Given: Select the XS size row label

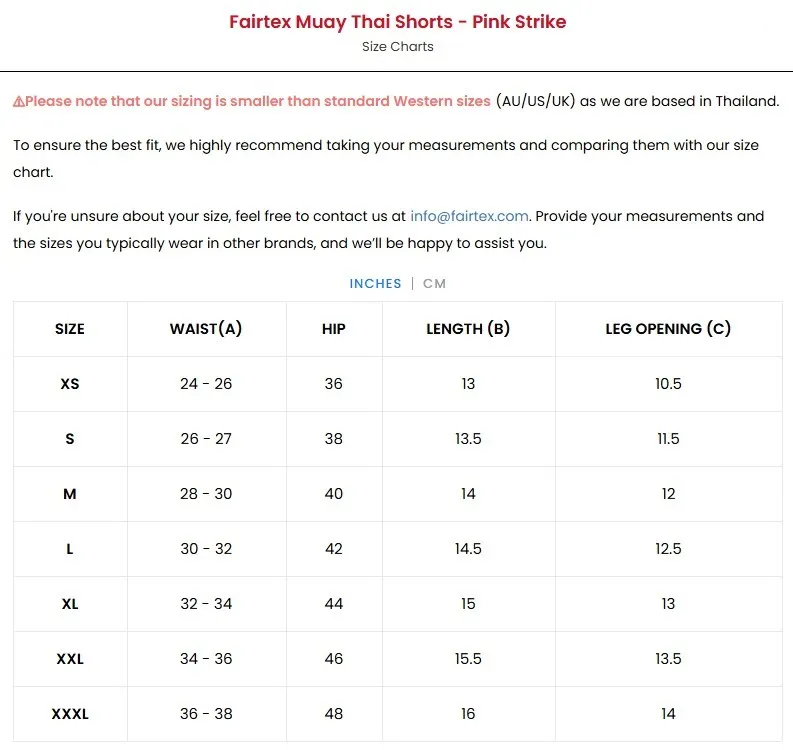Looking at the screenshot, I should (70, 384).
